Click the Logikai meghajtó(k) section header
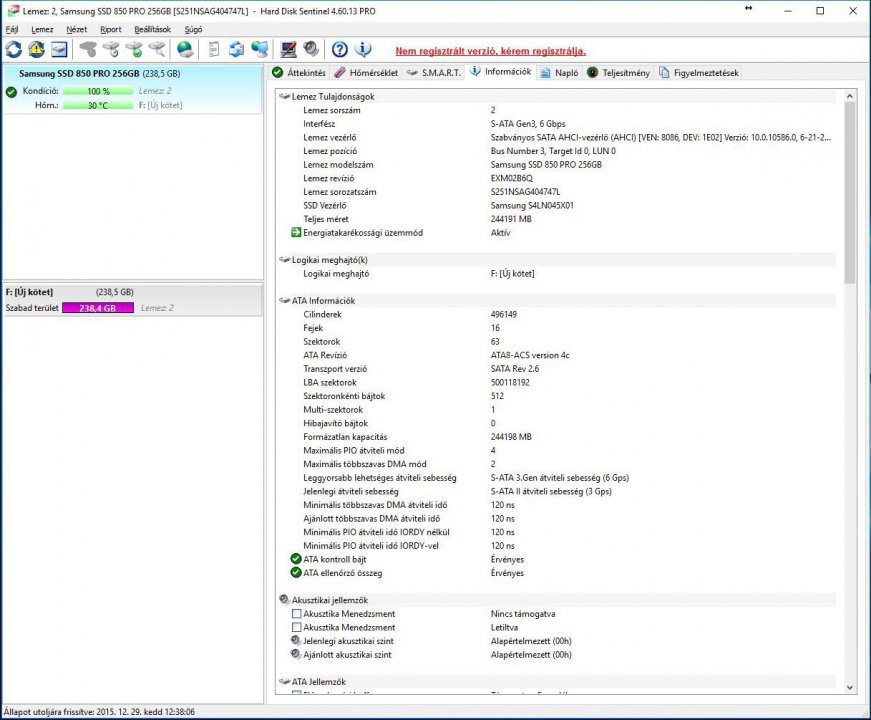The image size is (871, 720). (557, 259)
